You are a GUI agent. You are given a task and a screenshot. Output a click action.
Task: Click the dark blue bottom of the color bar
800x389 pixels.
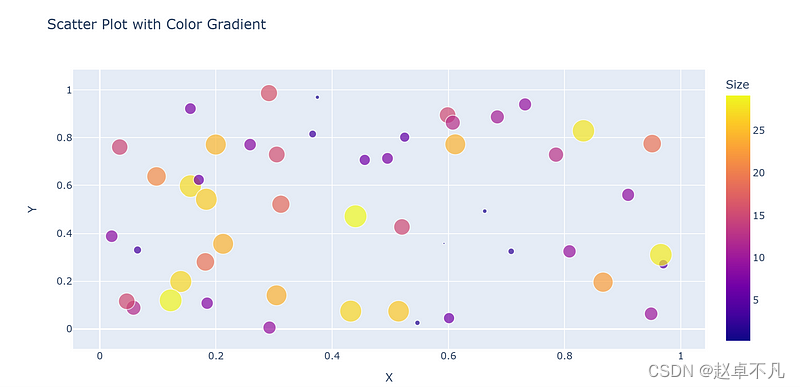738,334
